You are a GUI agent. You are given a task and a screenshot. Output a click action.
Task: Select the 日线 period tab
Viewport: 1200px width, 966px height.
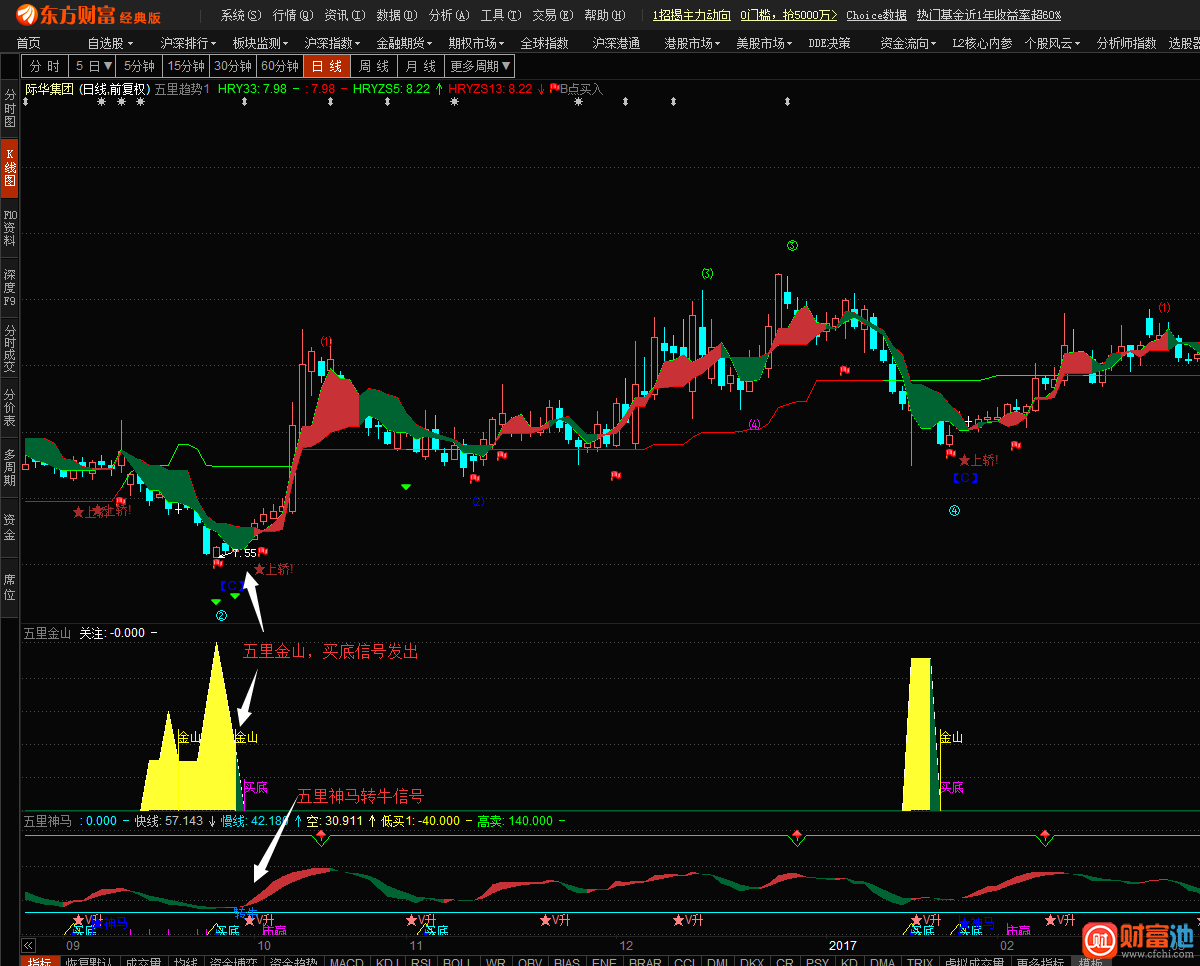point(327,66)
